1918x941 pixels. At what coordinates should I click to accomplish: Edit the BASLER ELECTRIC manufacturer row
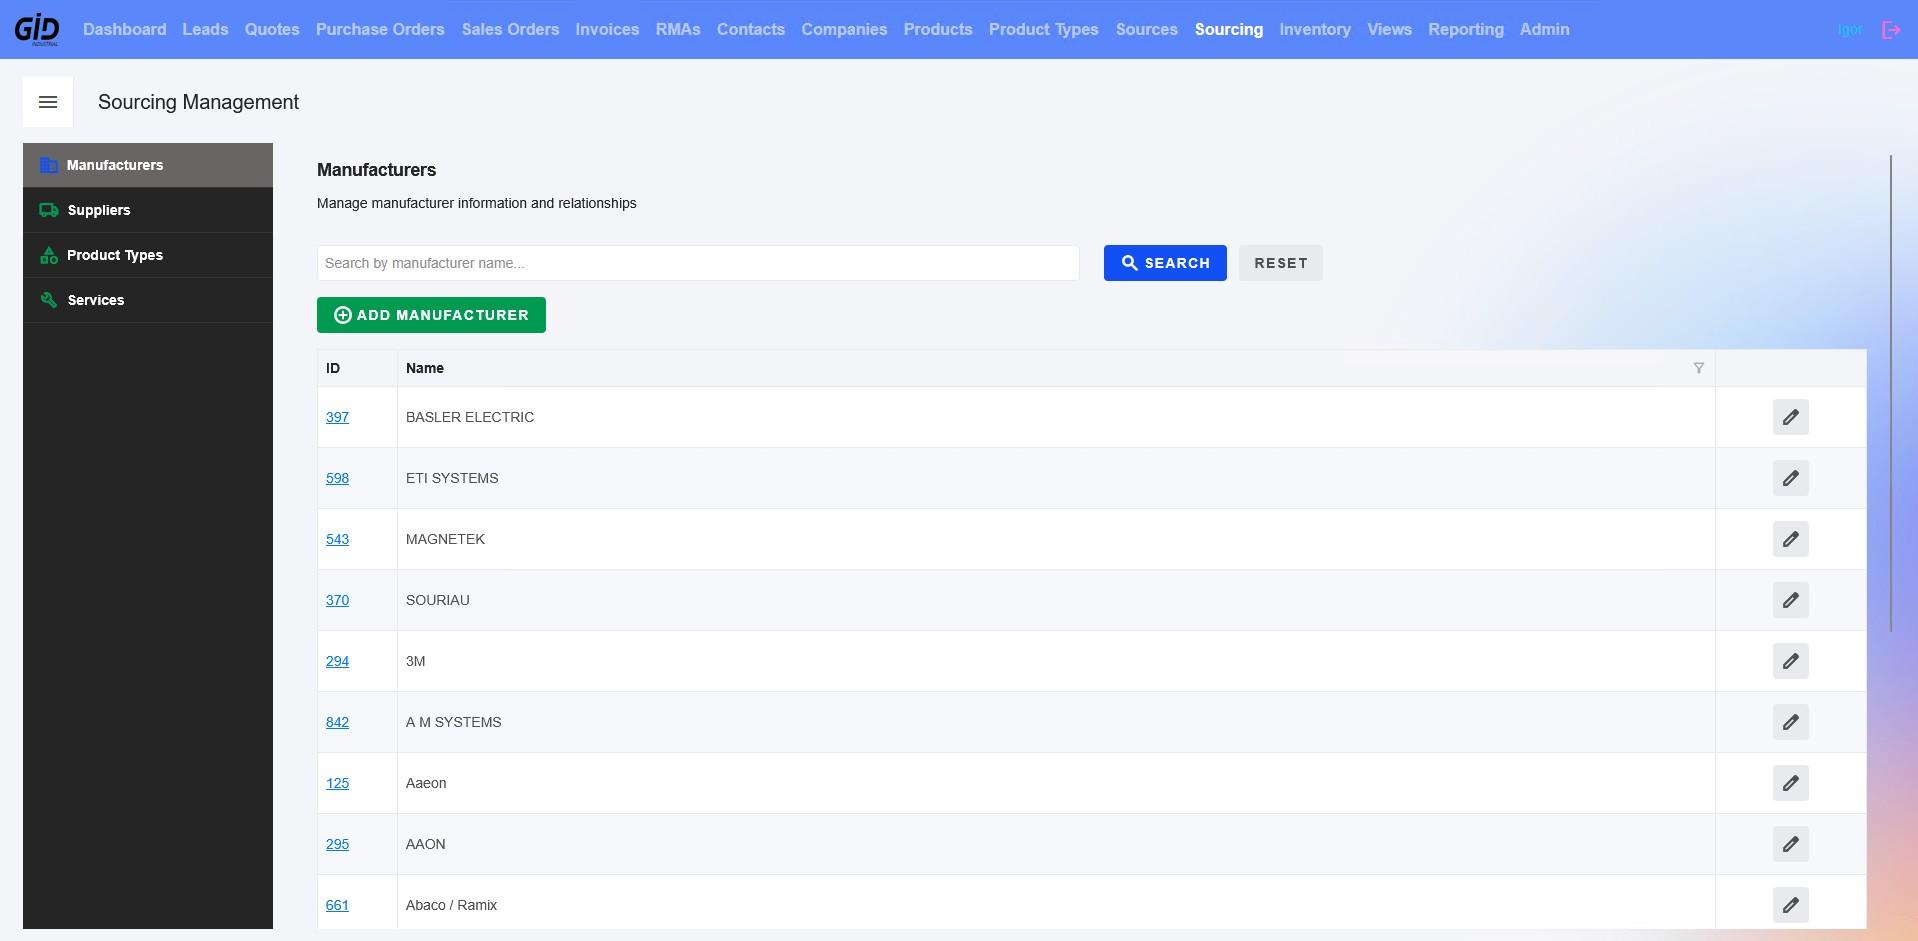click(1790, 417)
